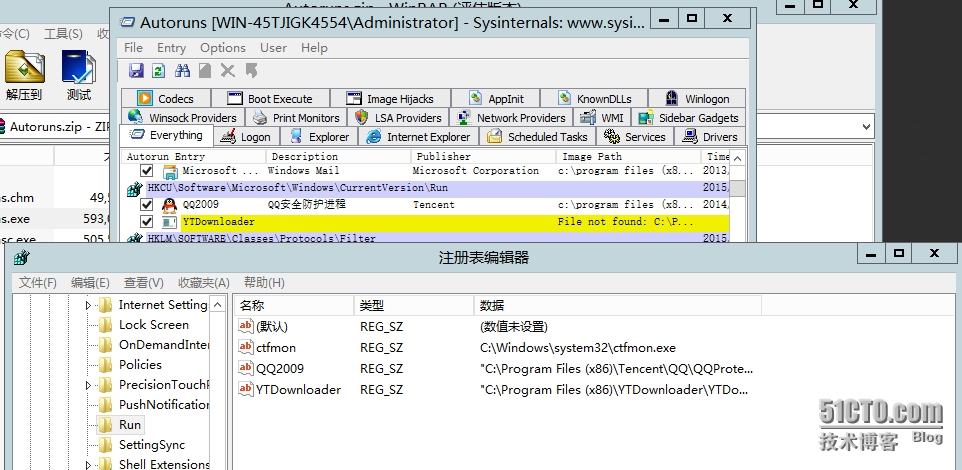This screenshot has height=470, width=962.
Task: Toggle the Microsoft Windows Mail entry checkbox
Action: click(146, 171)
